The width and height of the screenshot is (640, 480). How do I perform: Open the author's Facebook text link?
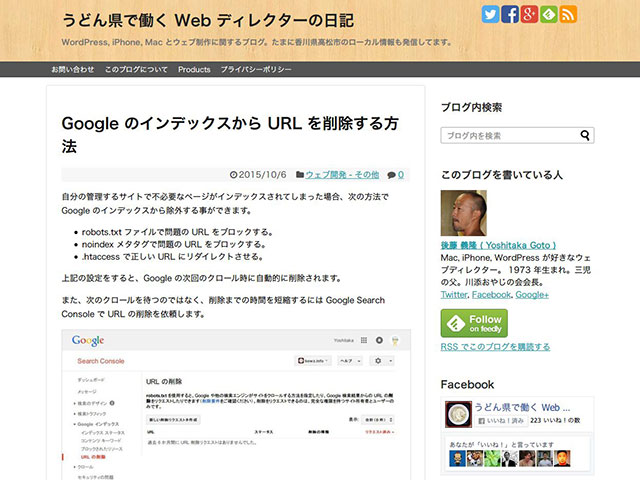491,295
